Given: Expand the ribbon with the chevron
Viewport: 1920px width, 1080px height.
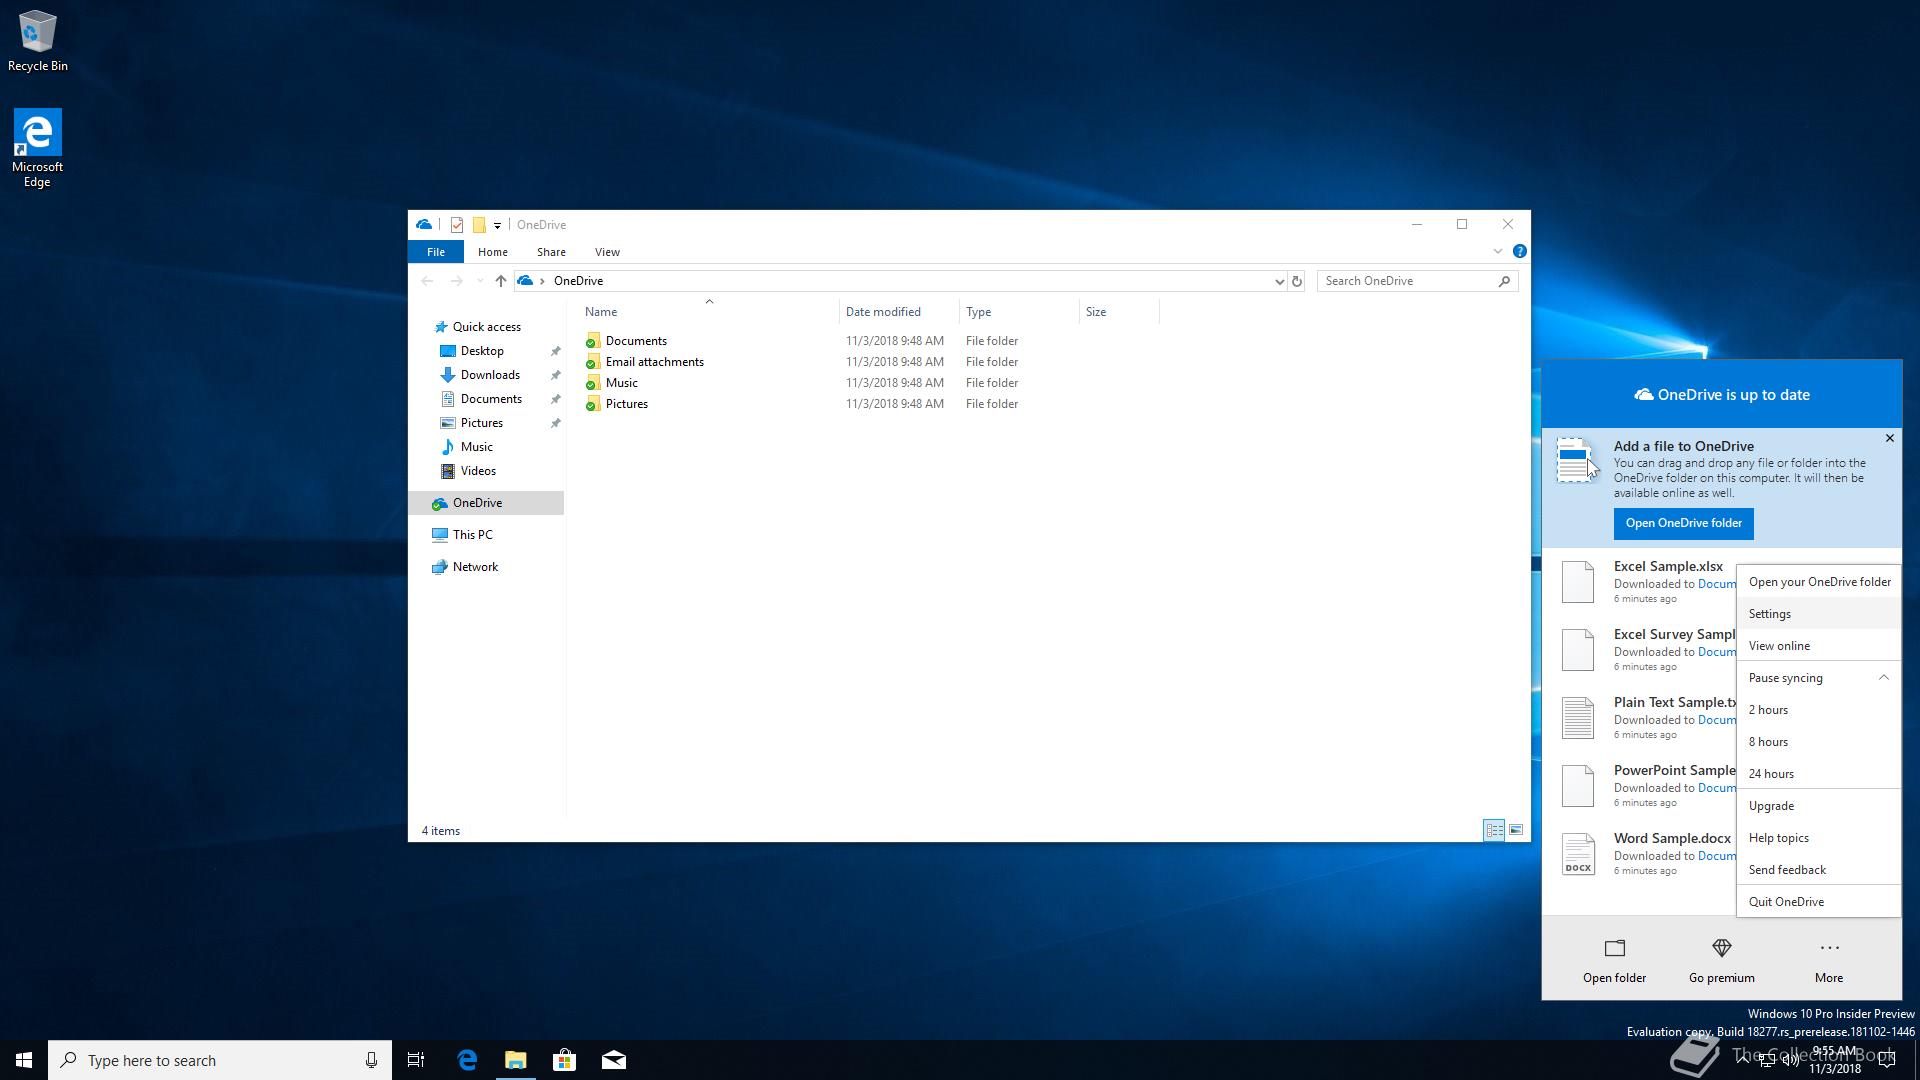Looking at the screenshot, I should pyautogui.click(x=1498, y=251).
